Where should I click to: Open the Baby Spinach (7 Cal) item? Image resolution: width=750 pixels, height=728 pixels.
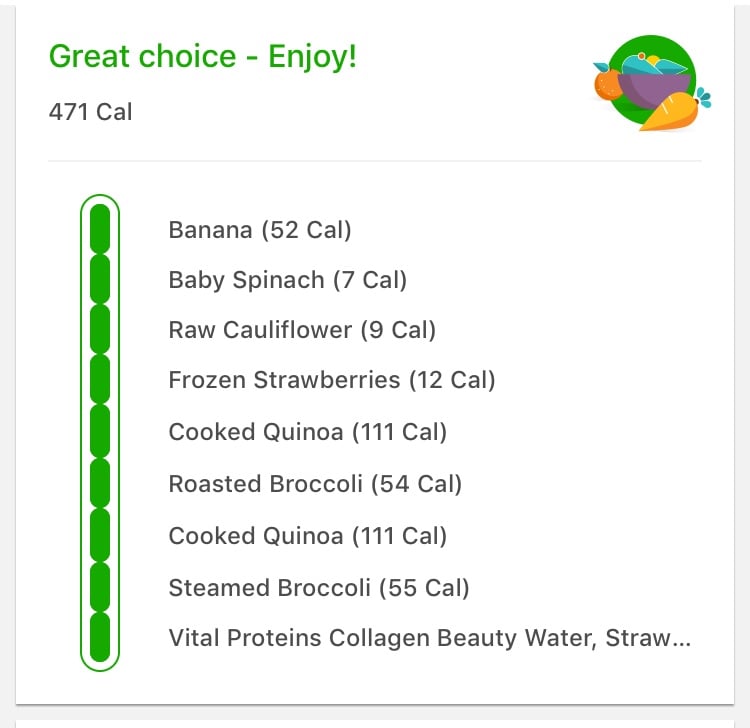coord(287,280)
